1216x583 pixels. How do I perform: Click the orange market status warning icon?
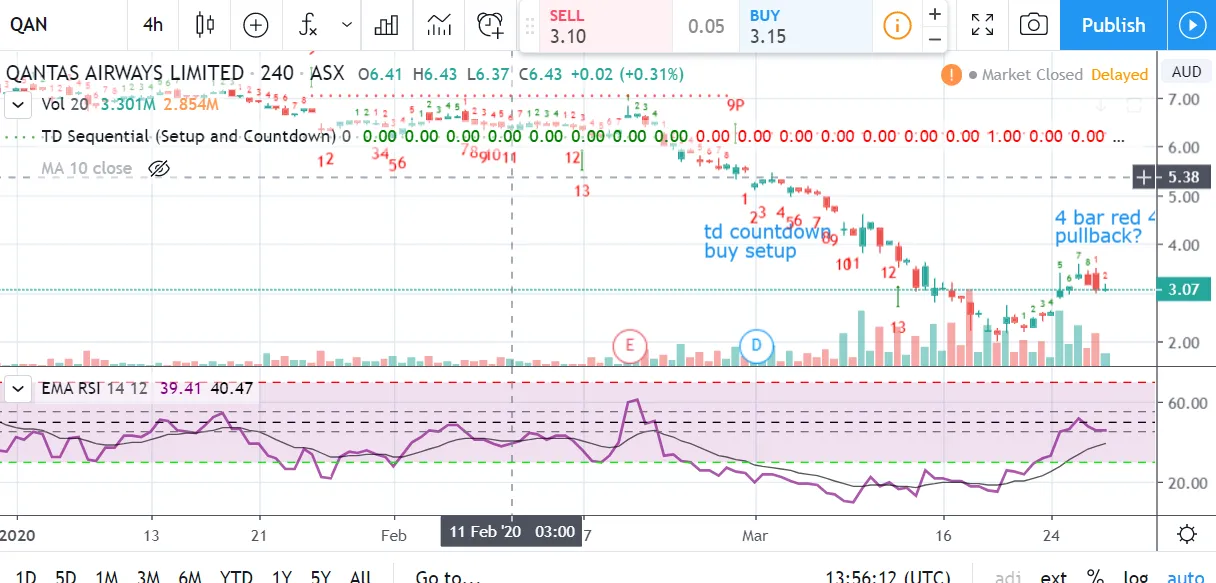tap(951, 74)
